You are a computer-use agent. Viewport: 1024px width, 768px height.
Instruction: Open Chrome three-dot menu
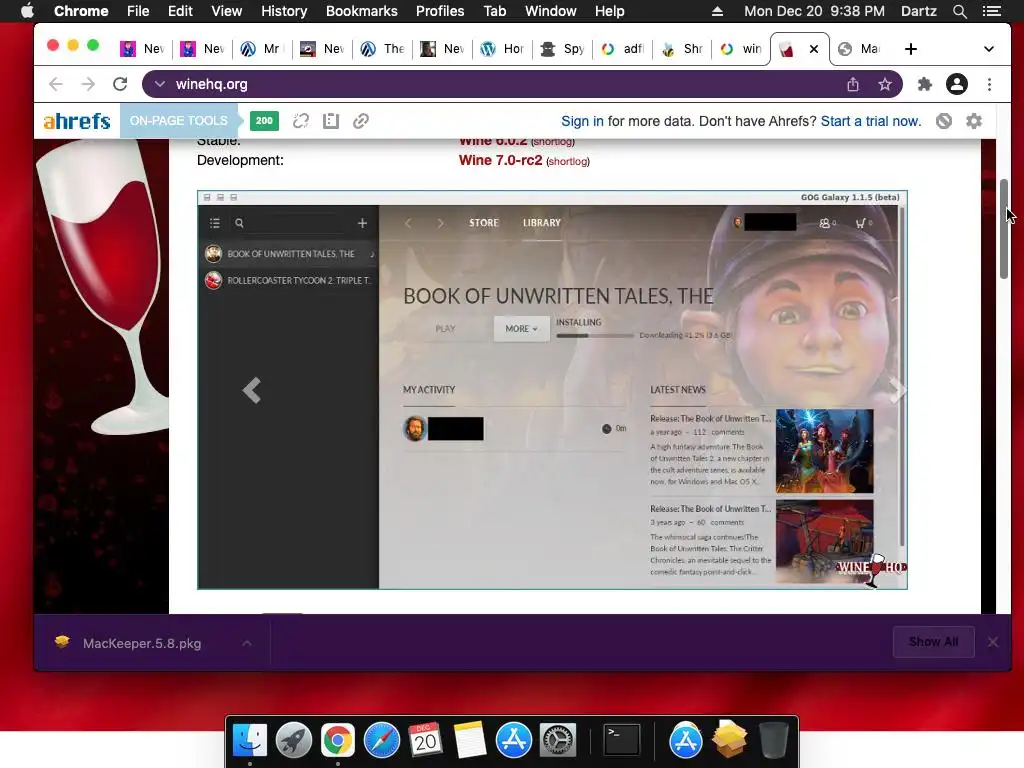pos(989,84)
